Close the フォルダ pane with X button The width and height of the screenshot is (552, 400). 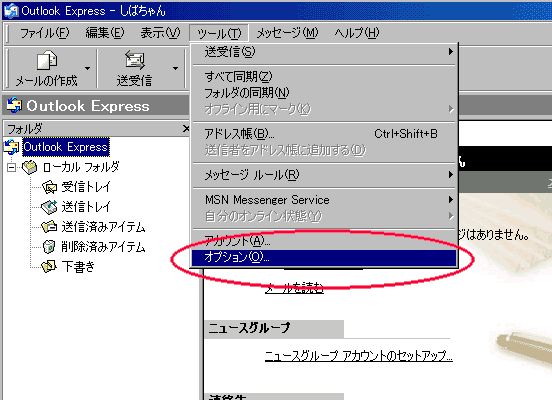click(x=186, y=129)
